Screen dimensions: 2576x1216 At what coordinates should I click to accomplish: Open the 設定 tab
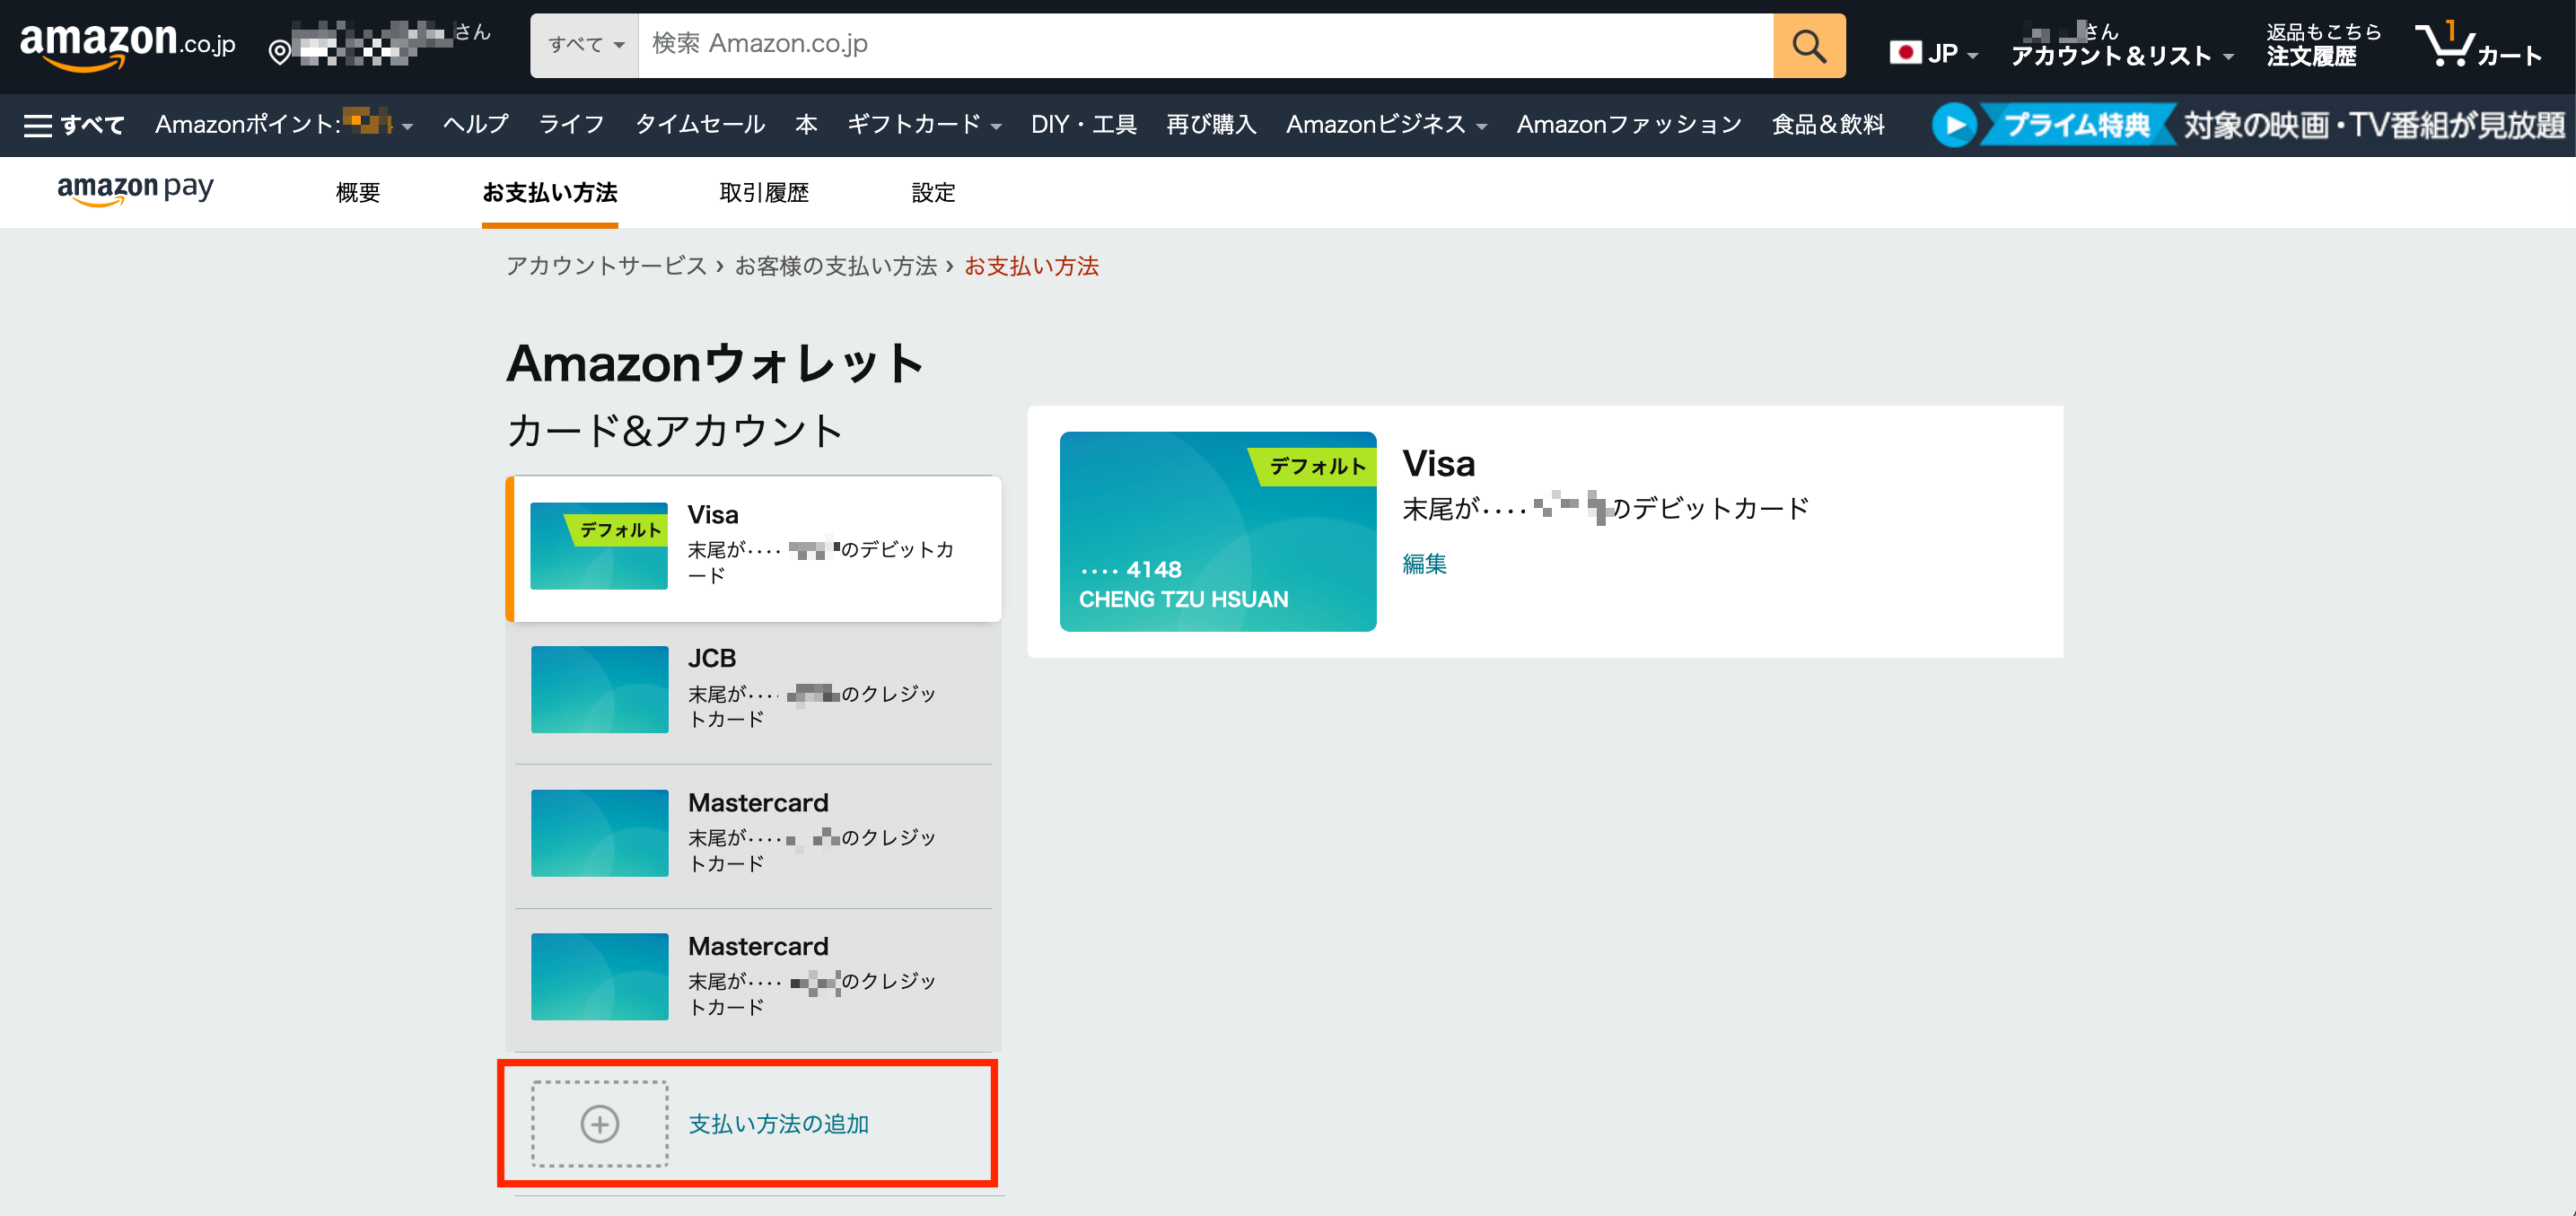tap(933, 192)
